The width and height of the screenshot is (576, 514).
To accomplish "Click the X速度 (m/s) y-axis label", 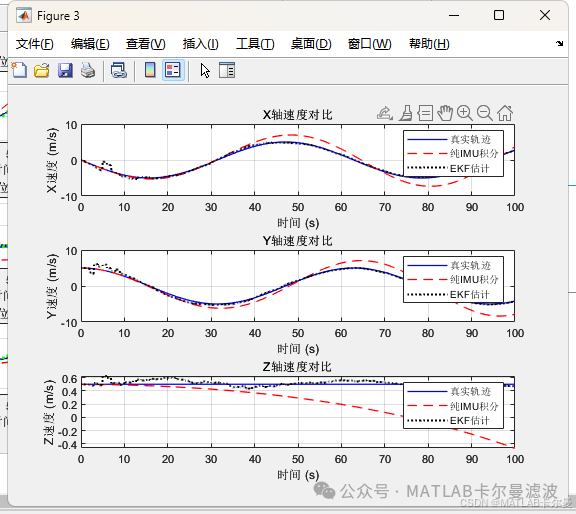I will [x=52, y=160].
